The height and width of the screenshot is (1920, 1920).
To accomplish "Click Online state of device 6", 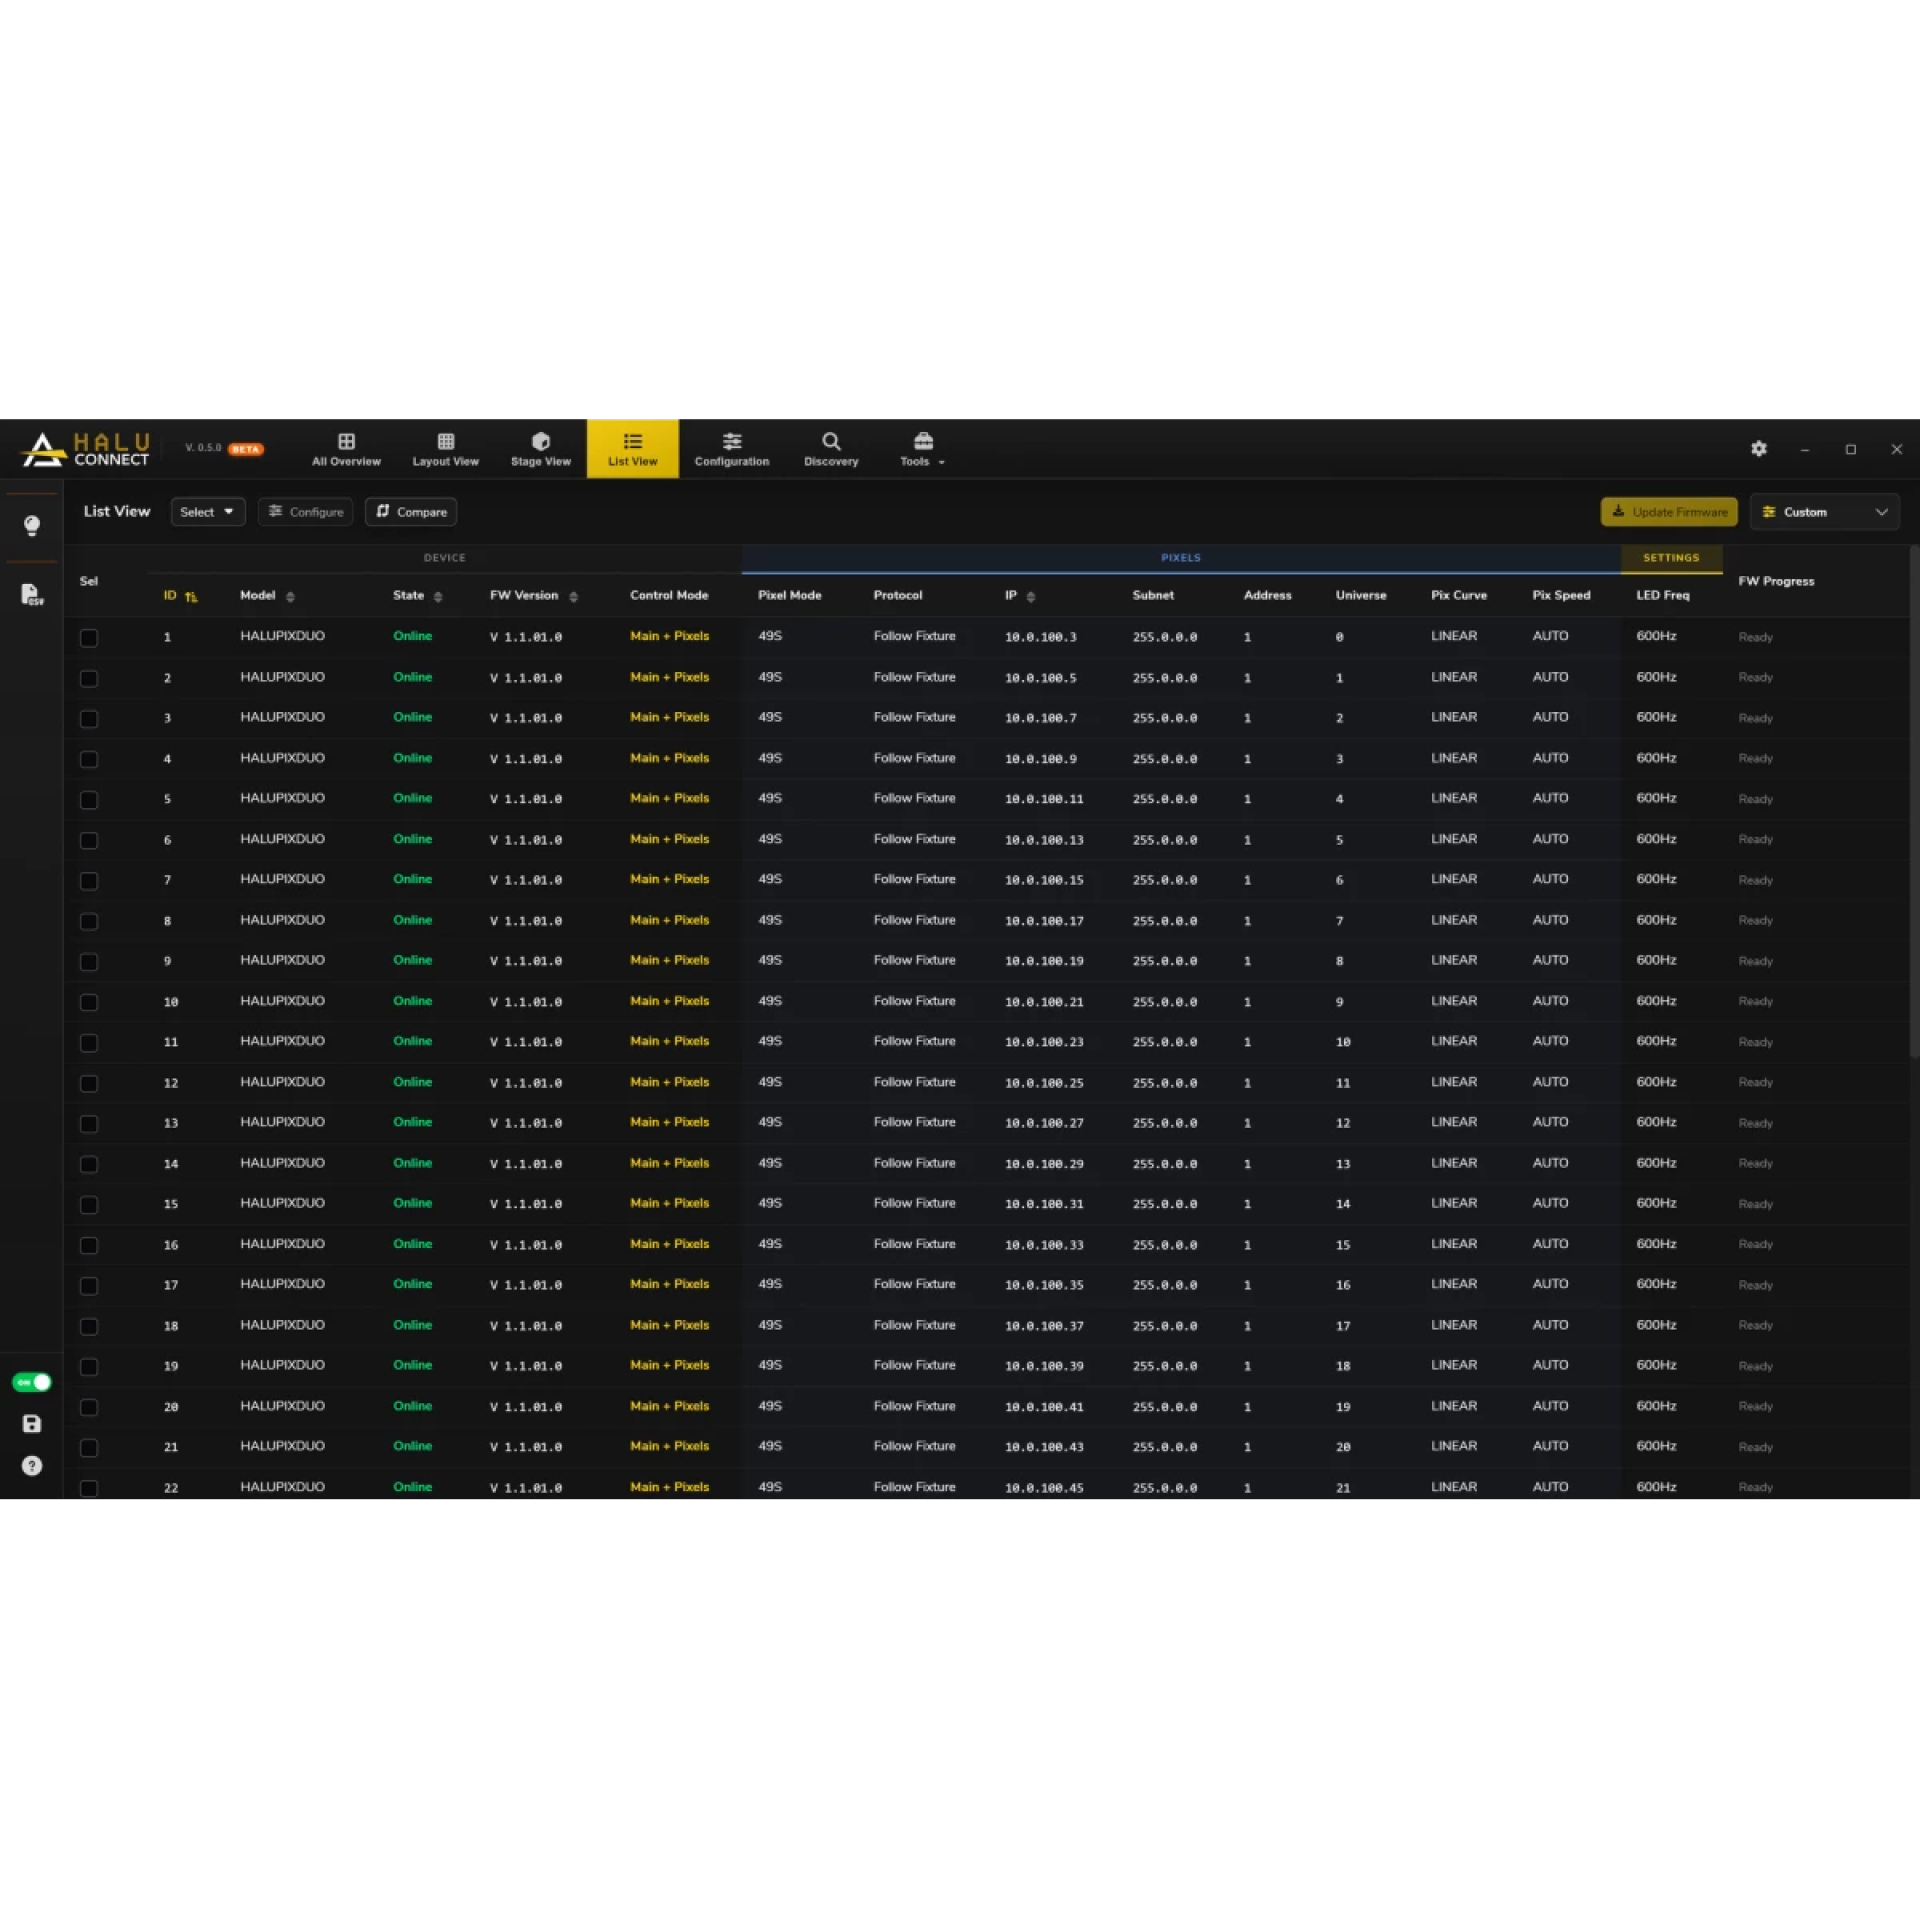I will click(412, 839).
